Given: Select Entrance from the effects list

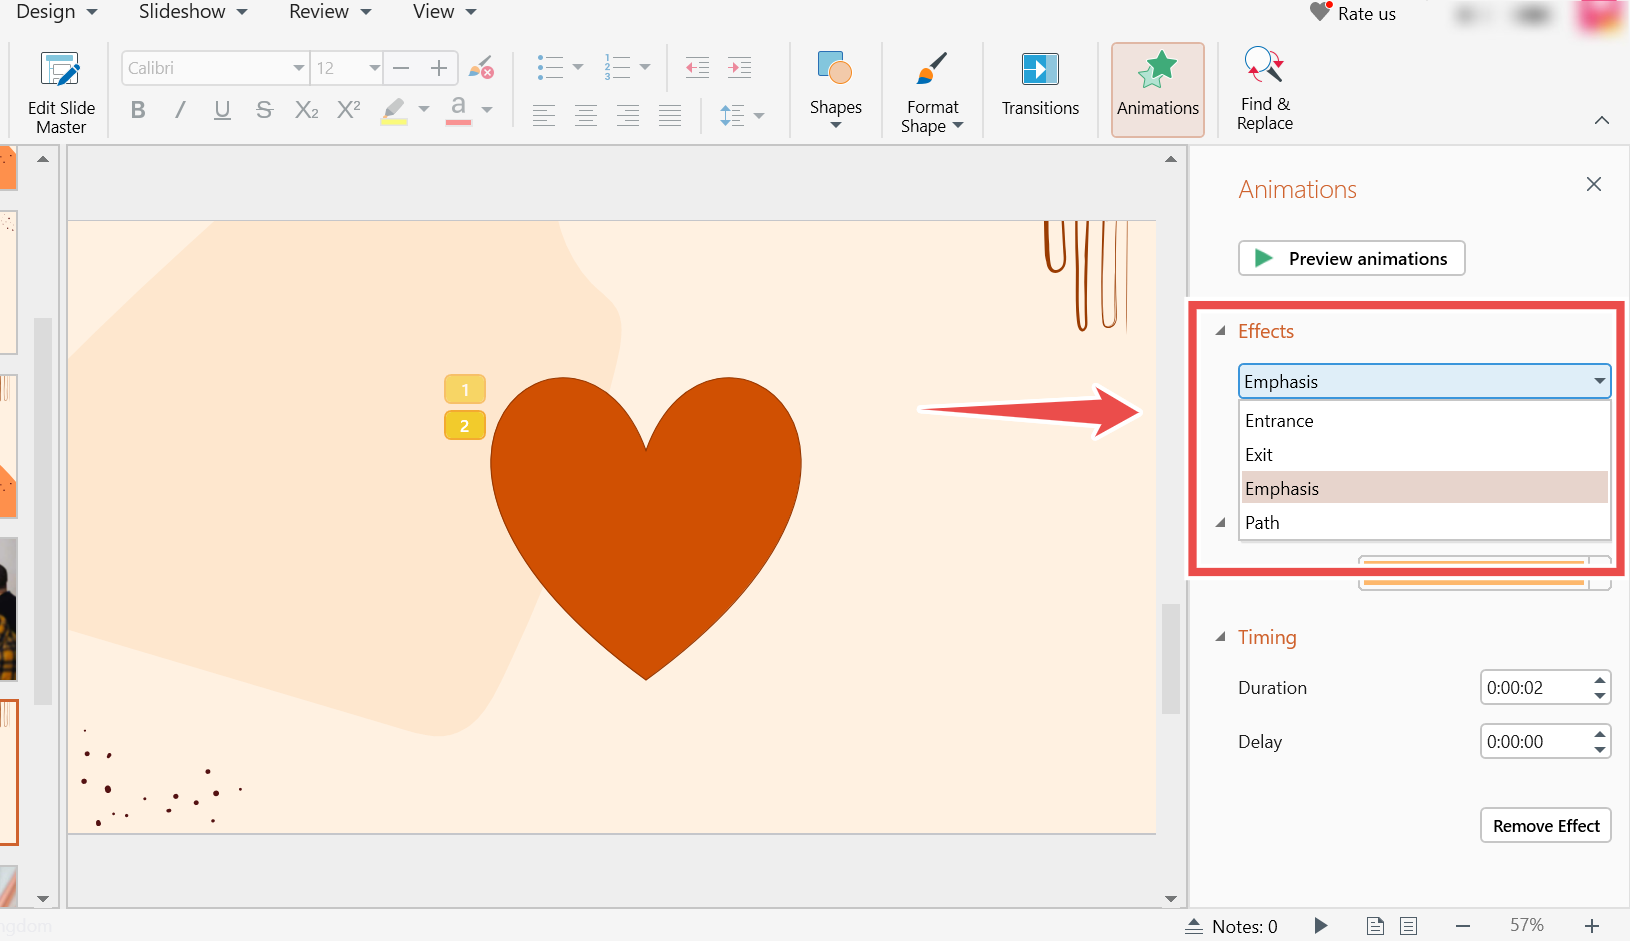Looking at the screenshot, I should pyautogui.click(x=1279, y=421).
